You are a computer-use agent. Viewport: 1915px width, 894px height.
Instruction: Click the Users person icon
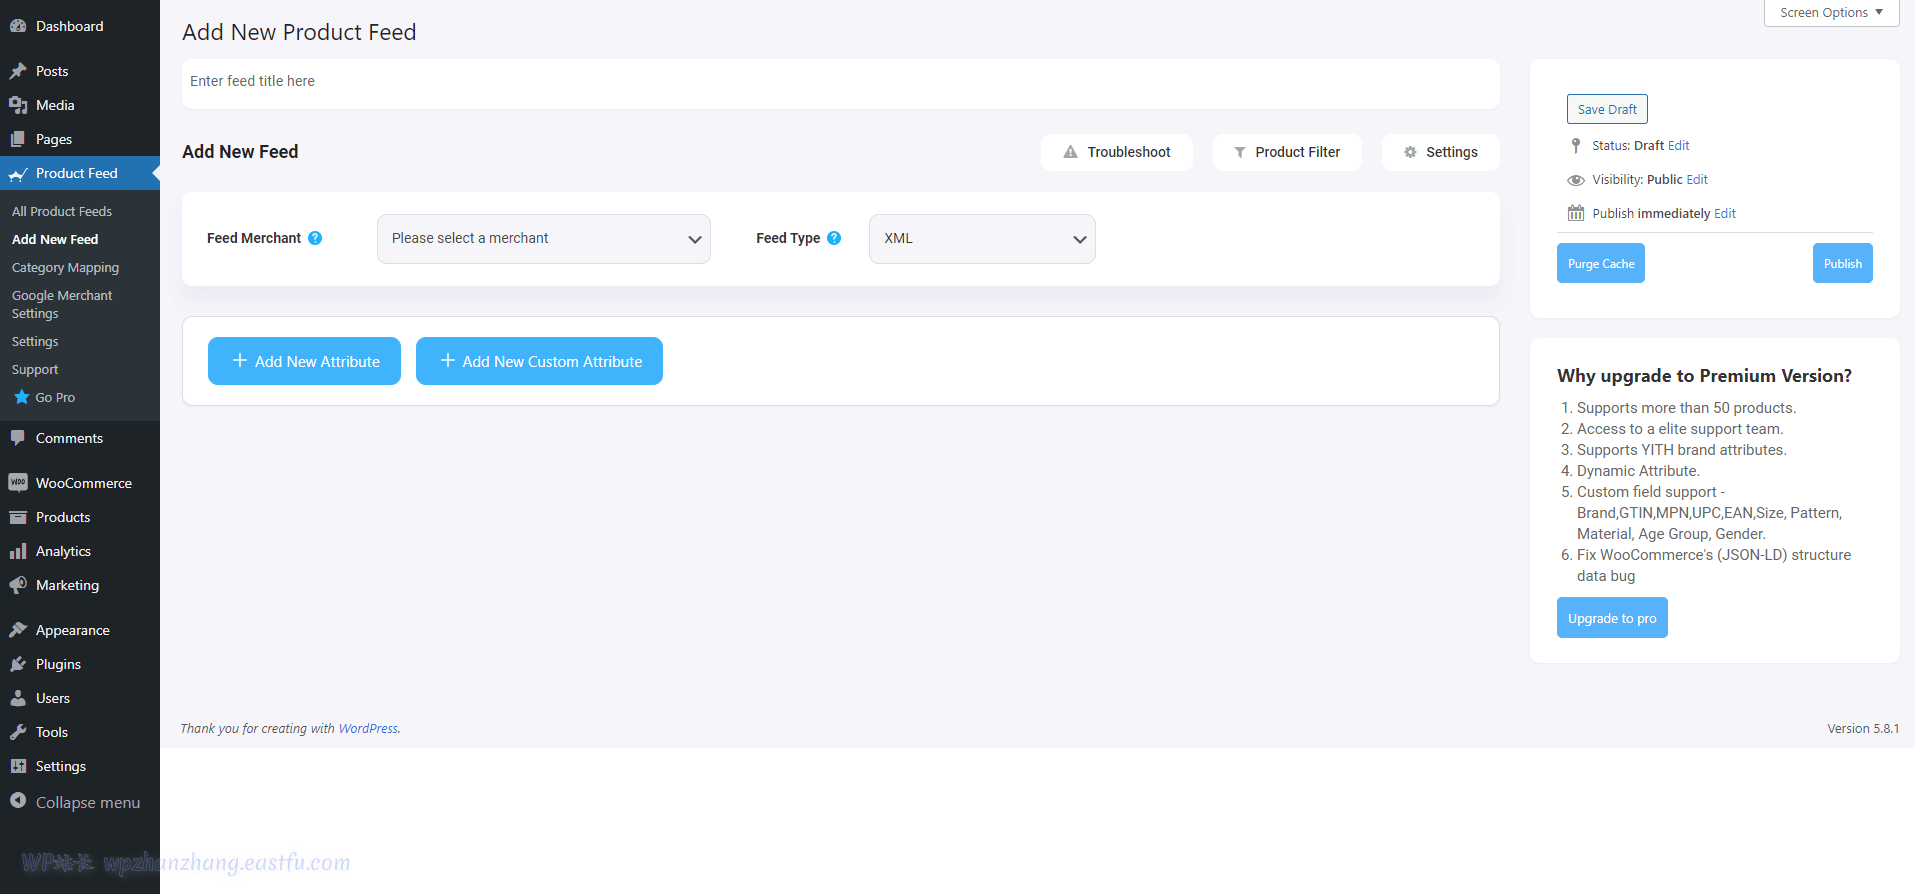coord(18,698)
